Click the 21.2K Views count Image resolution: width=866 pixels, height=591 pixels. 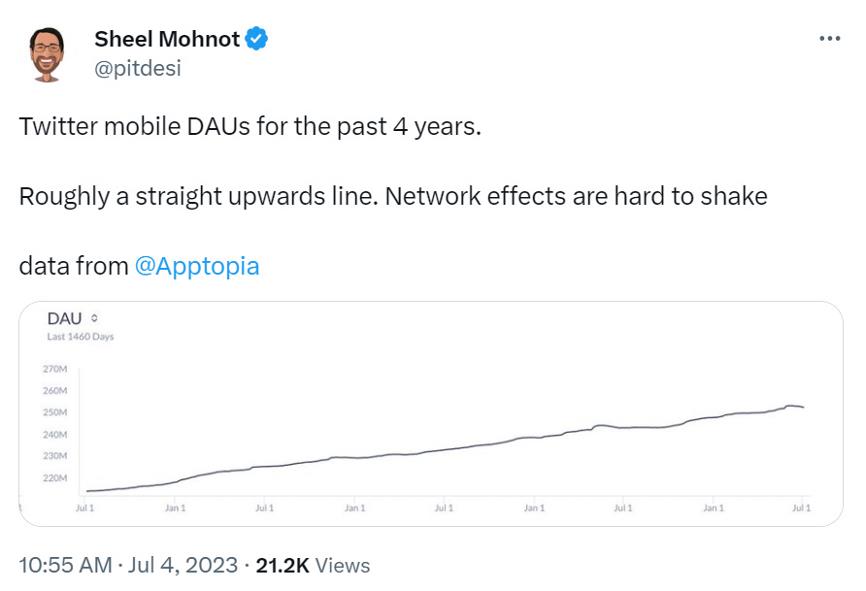[x=313, y=566]
